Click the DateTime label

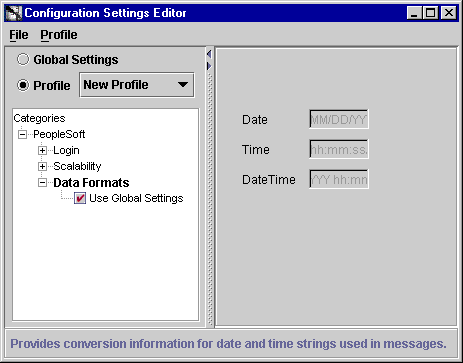269,180
